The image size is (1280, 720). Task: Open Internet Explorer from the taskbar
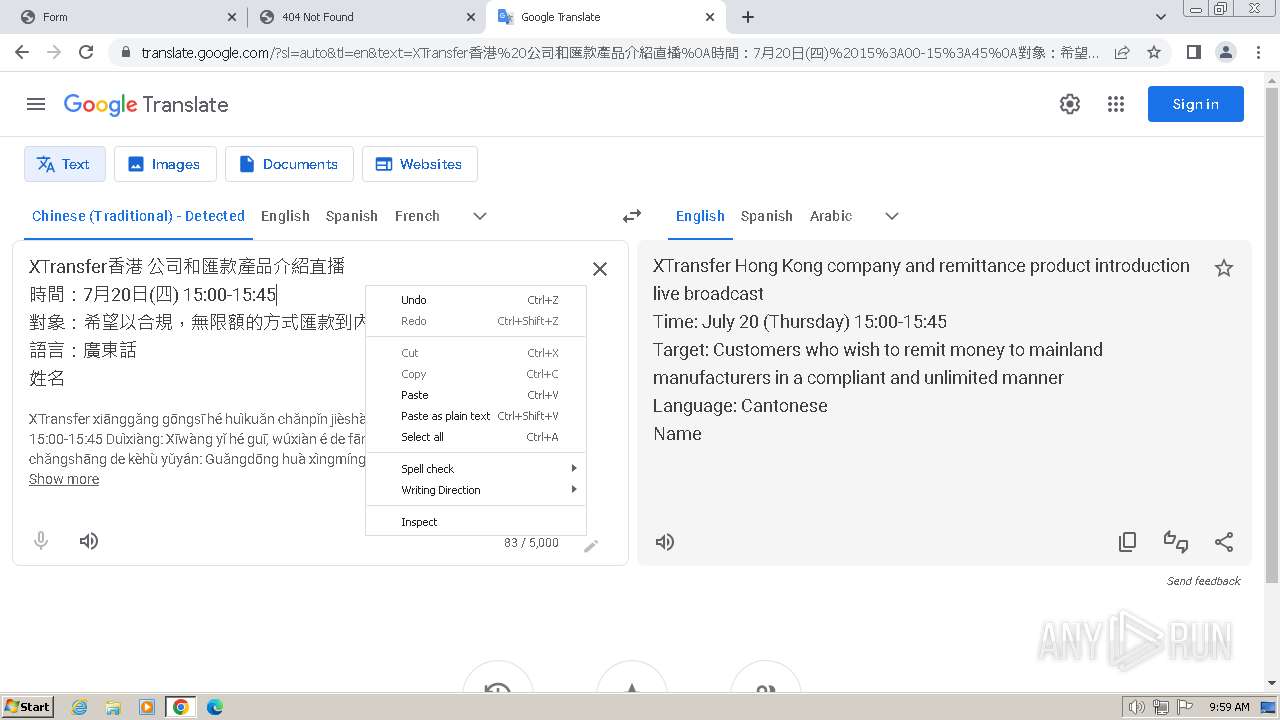tap(79, 707)
